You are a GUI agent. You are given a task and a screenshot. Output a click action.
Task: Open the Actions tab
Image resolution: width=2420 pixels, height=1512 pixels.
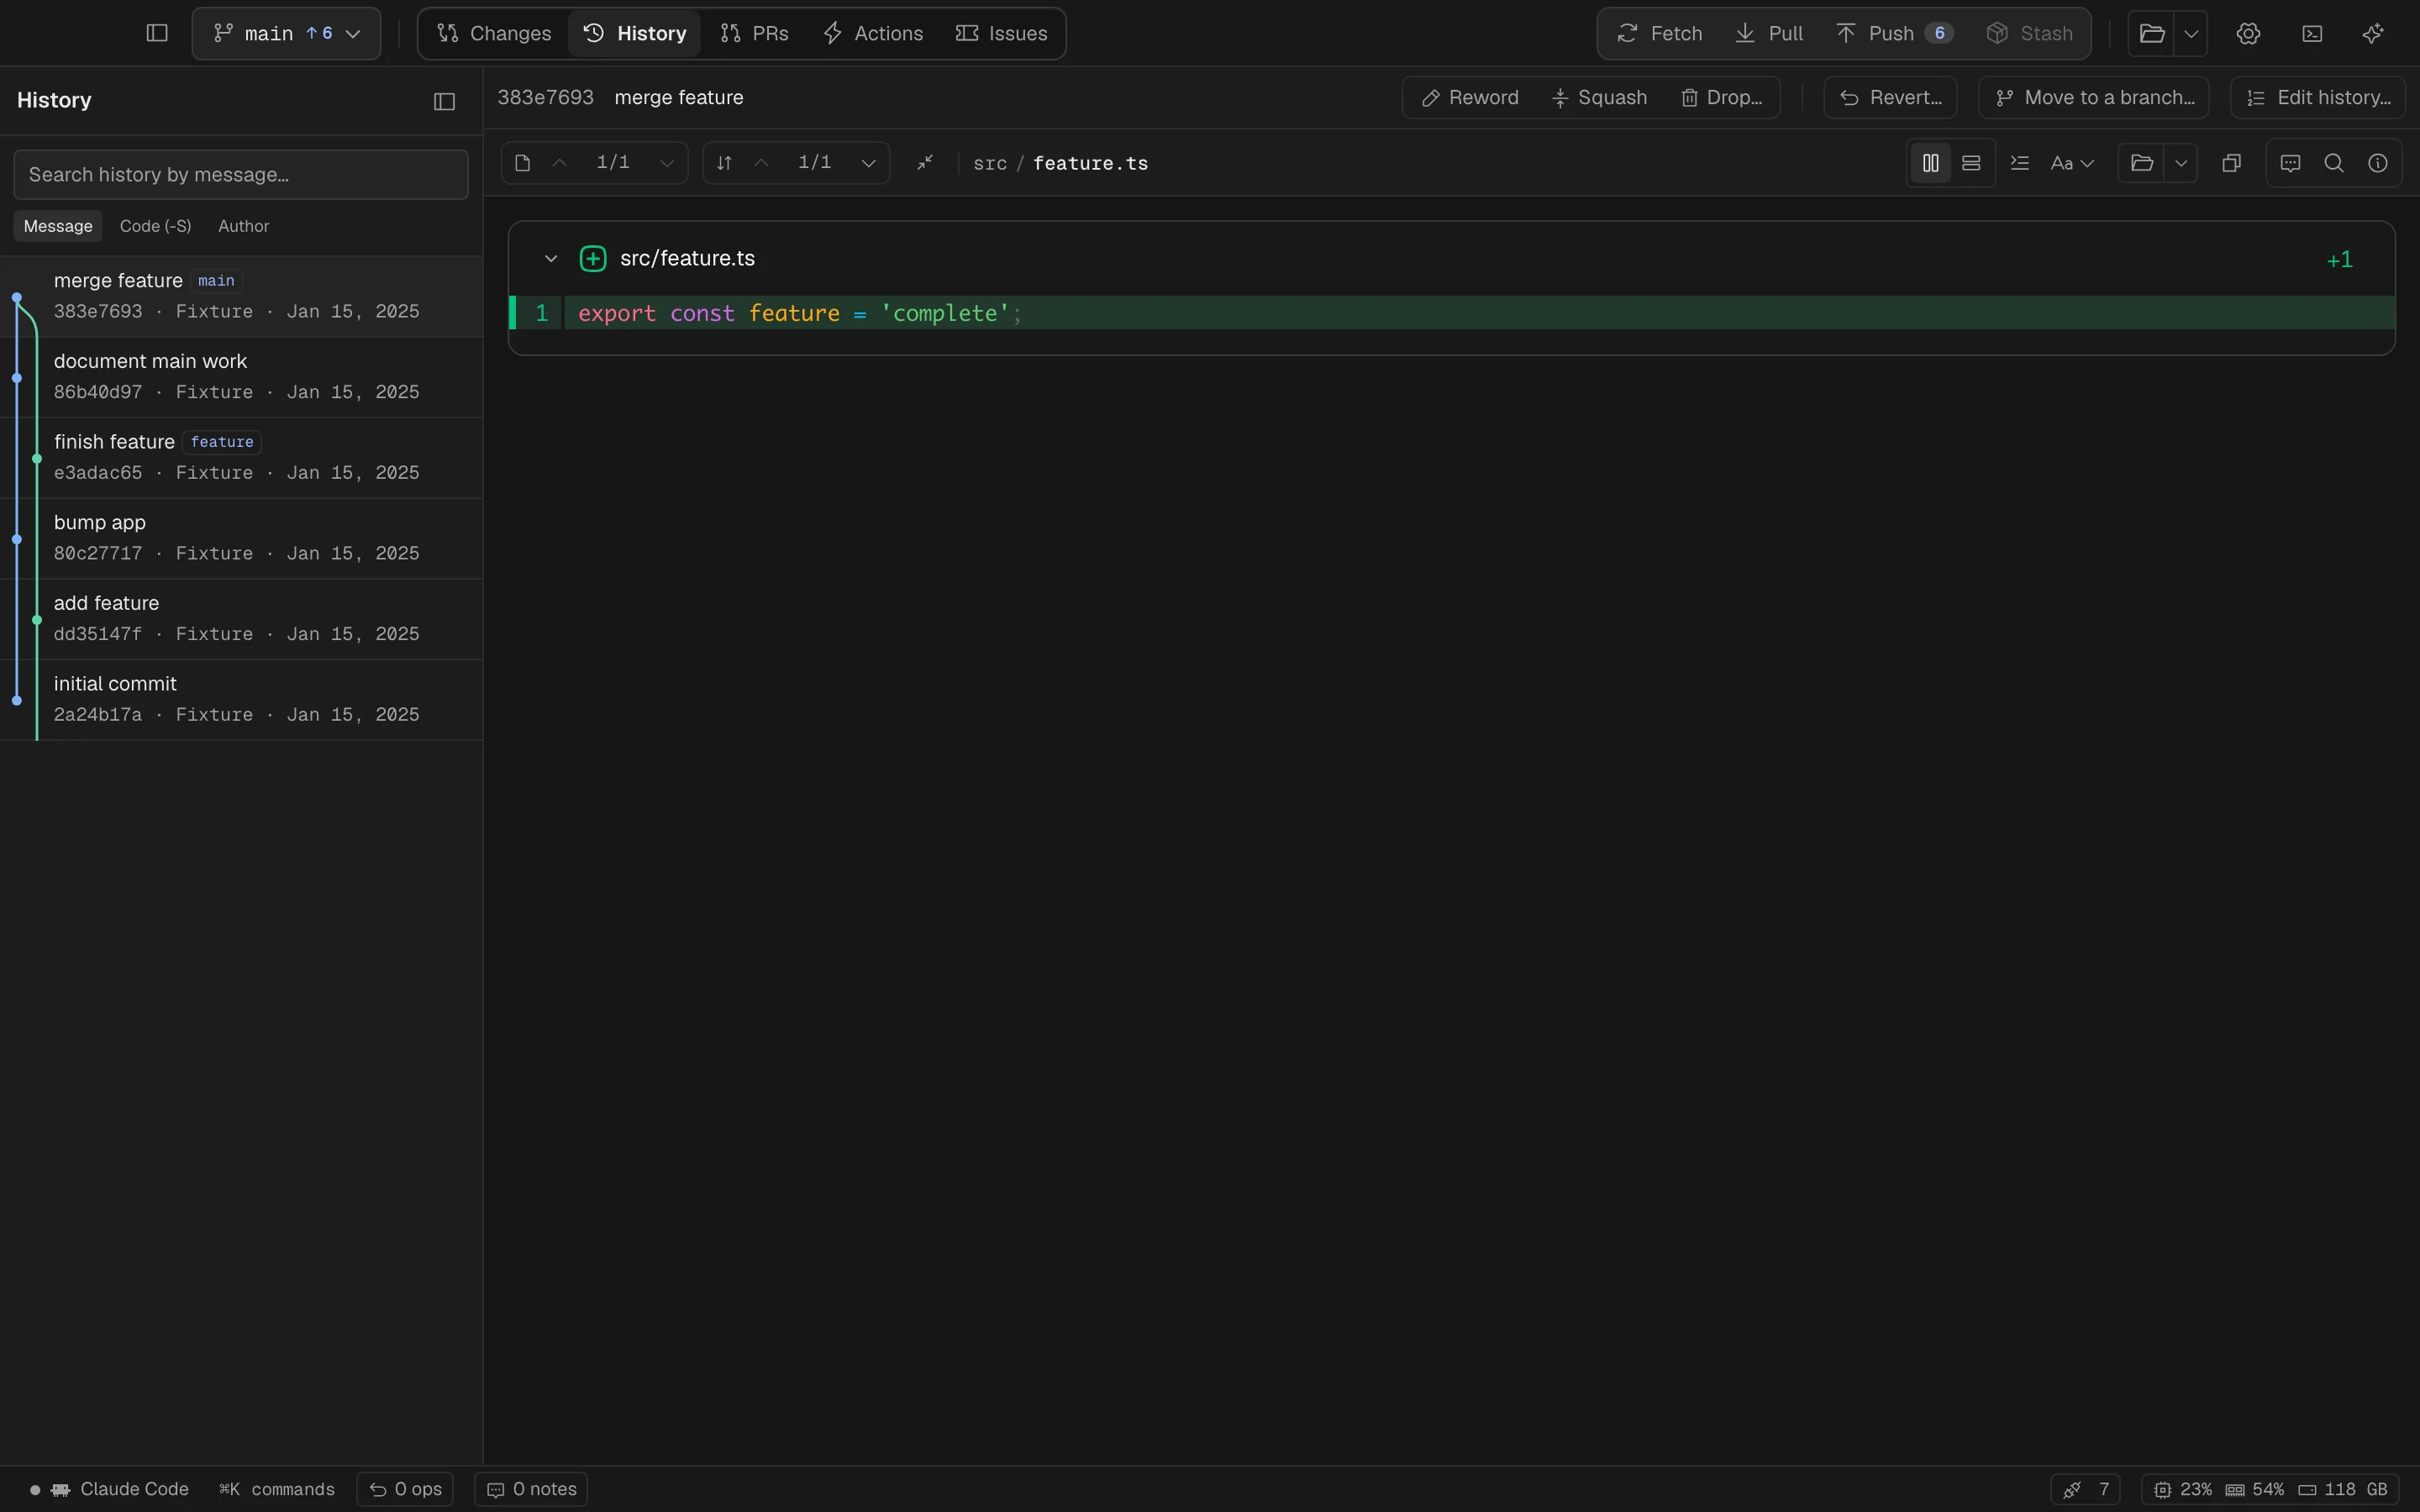point(873,33)
